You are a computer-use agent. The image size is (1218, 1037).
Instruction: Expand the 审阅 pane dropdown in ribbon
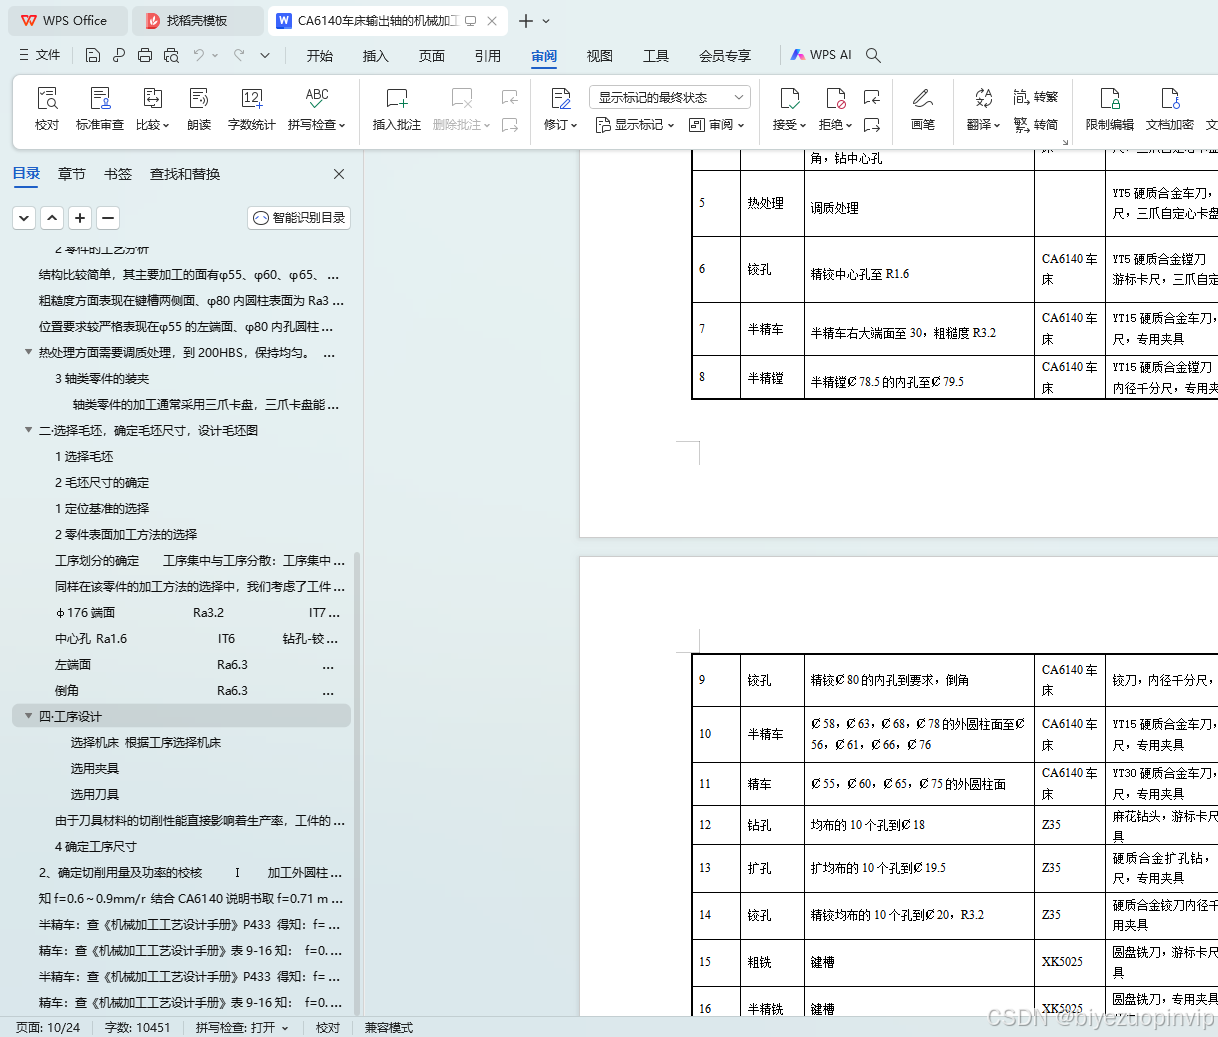click(717, 125)
